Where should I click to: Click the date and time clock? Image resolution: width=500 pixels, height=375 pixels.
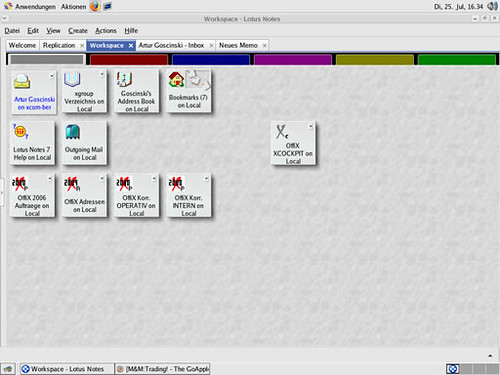[458, 6]
